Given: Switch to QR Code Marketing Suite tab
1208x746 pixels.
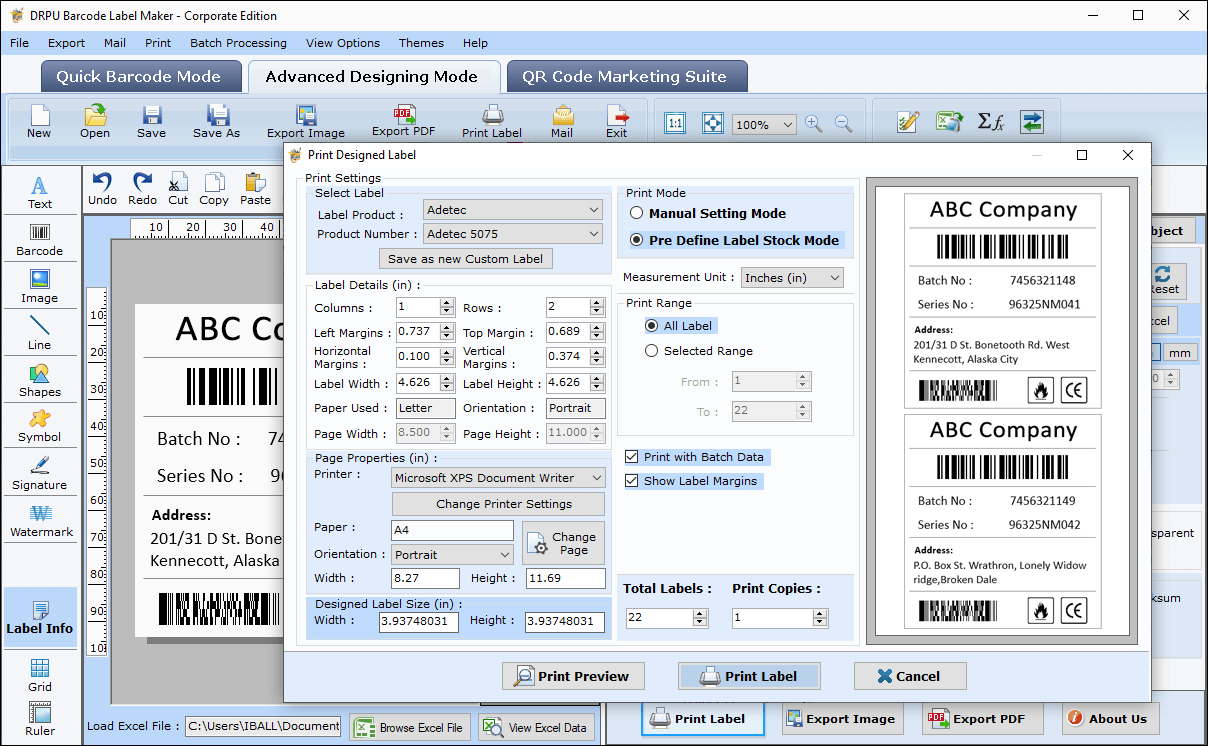Looking at the screenshot, I should tap(625, 77).
